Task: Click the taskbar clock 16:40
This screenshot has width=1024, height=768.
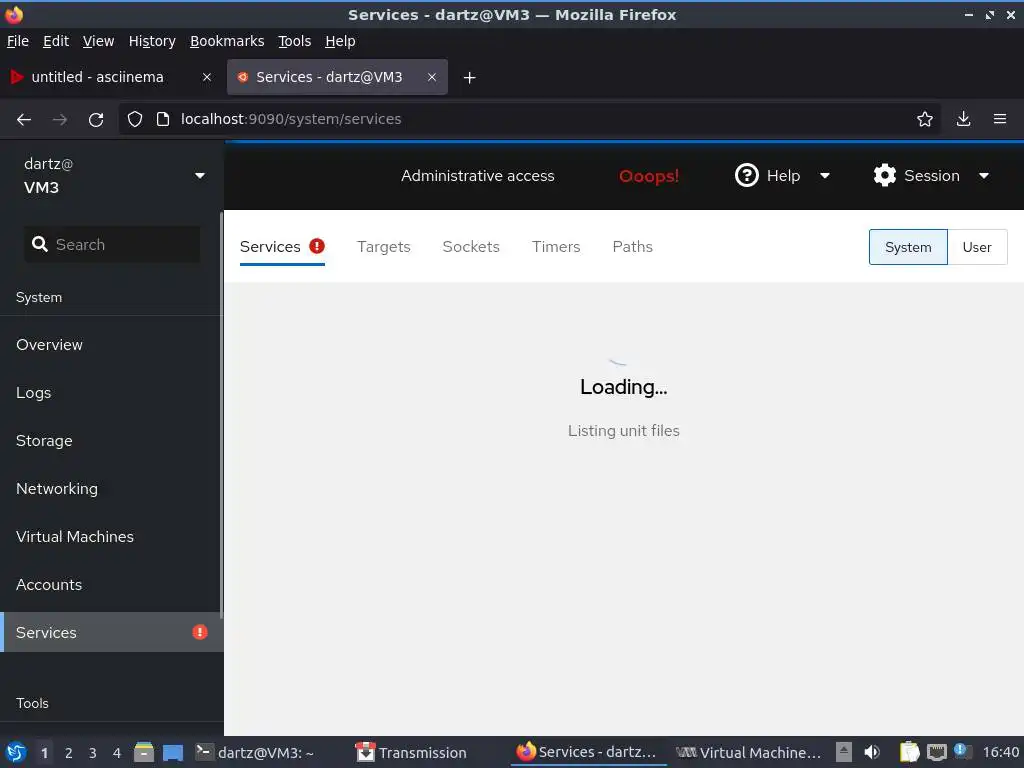Action: [x=1000, y=752]
